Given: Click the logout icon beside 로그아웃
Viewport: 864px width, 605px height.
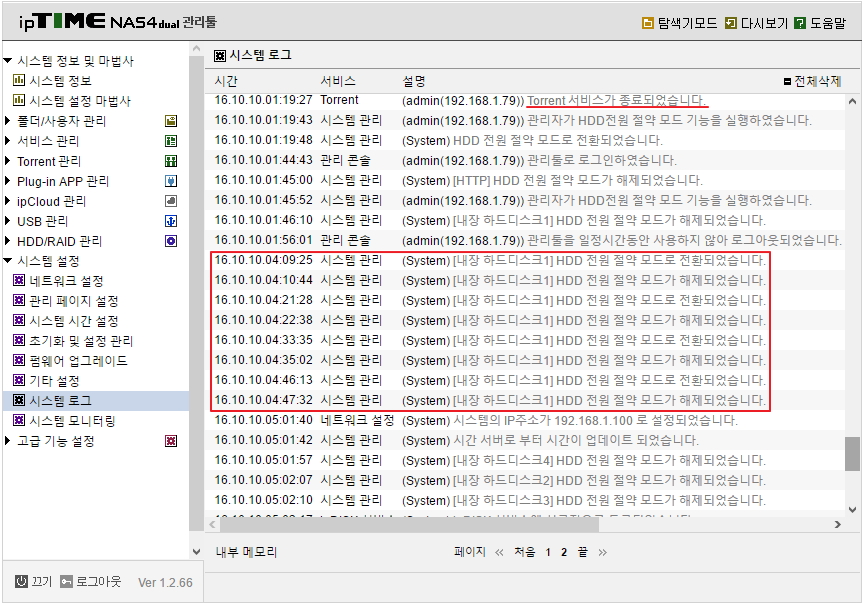Looking at the screenshot, I should pyautogui.click(x=67, y=582).
